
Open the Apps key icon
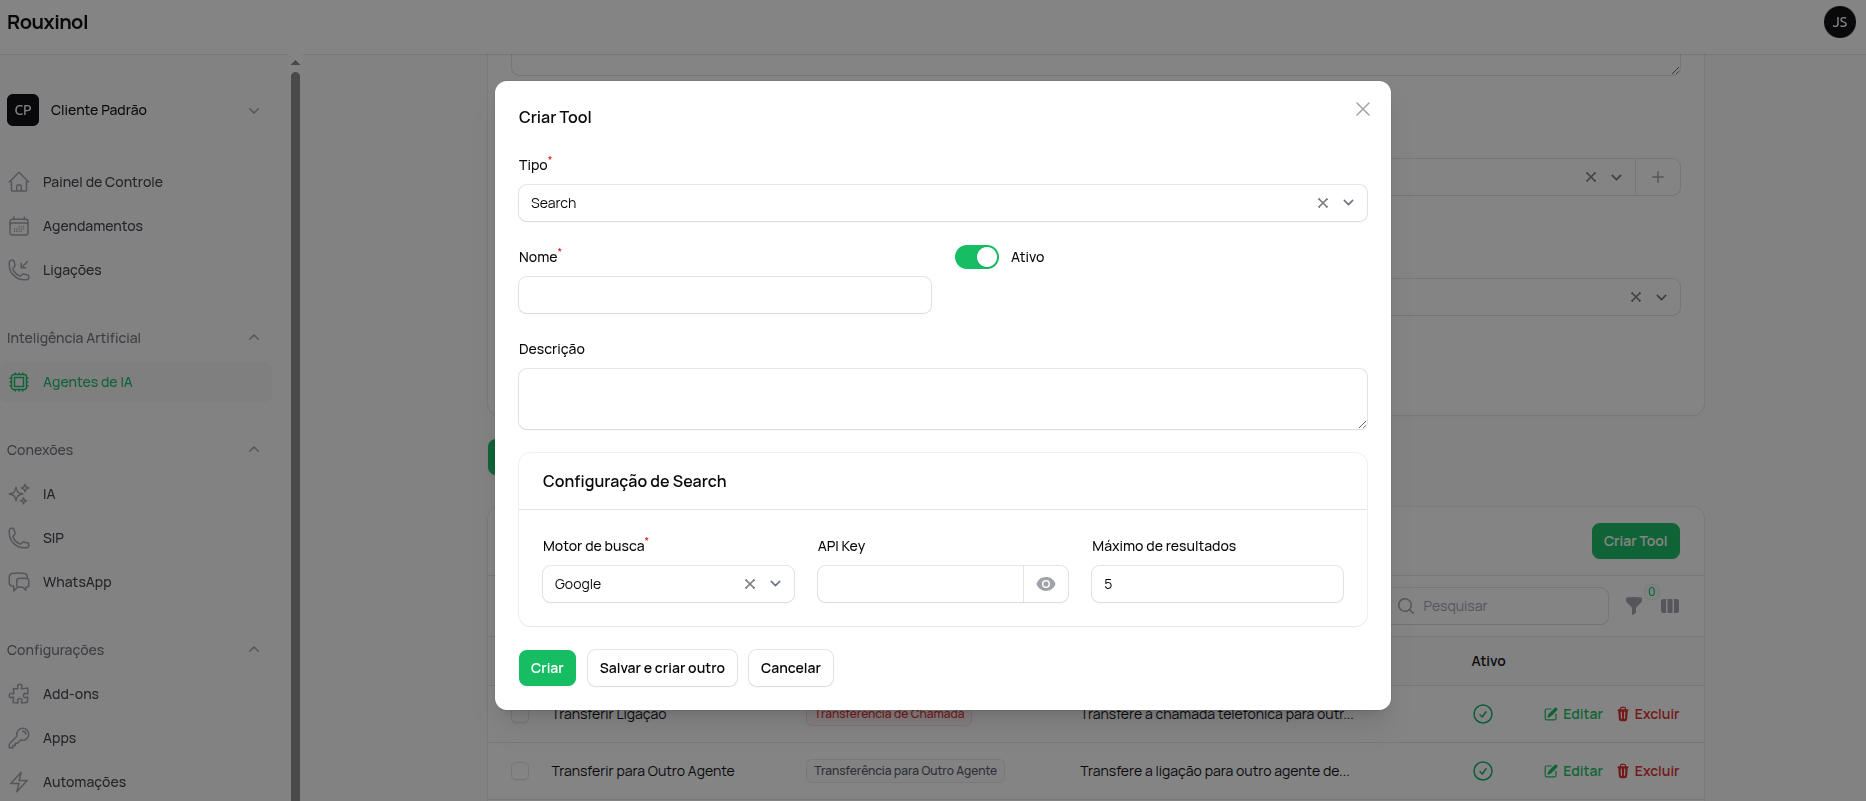(x=19, y=738)
